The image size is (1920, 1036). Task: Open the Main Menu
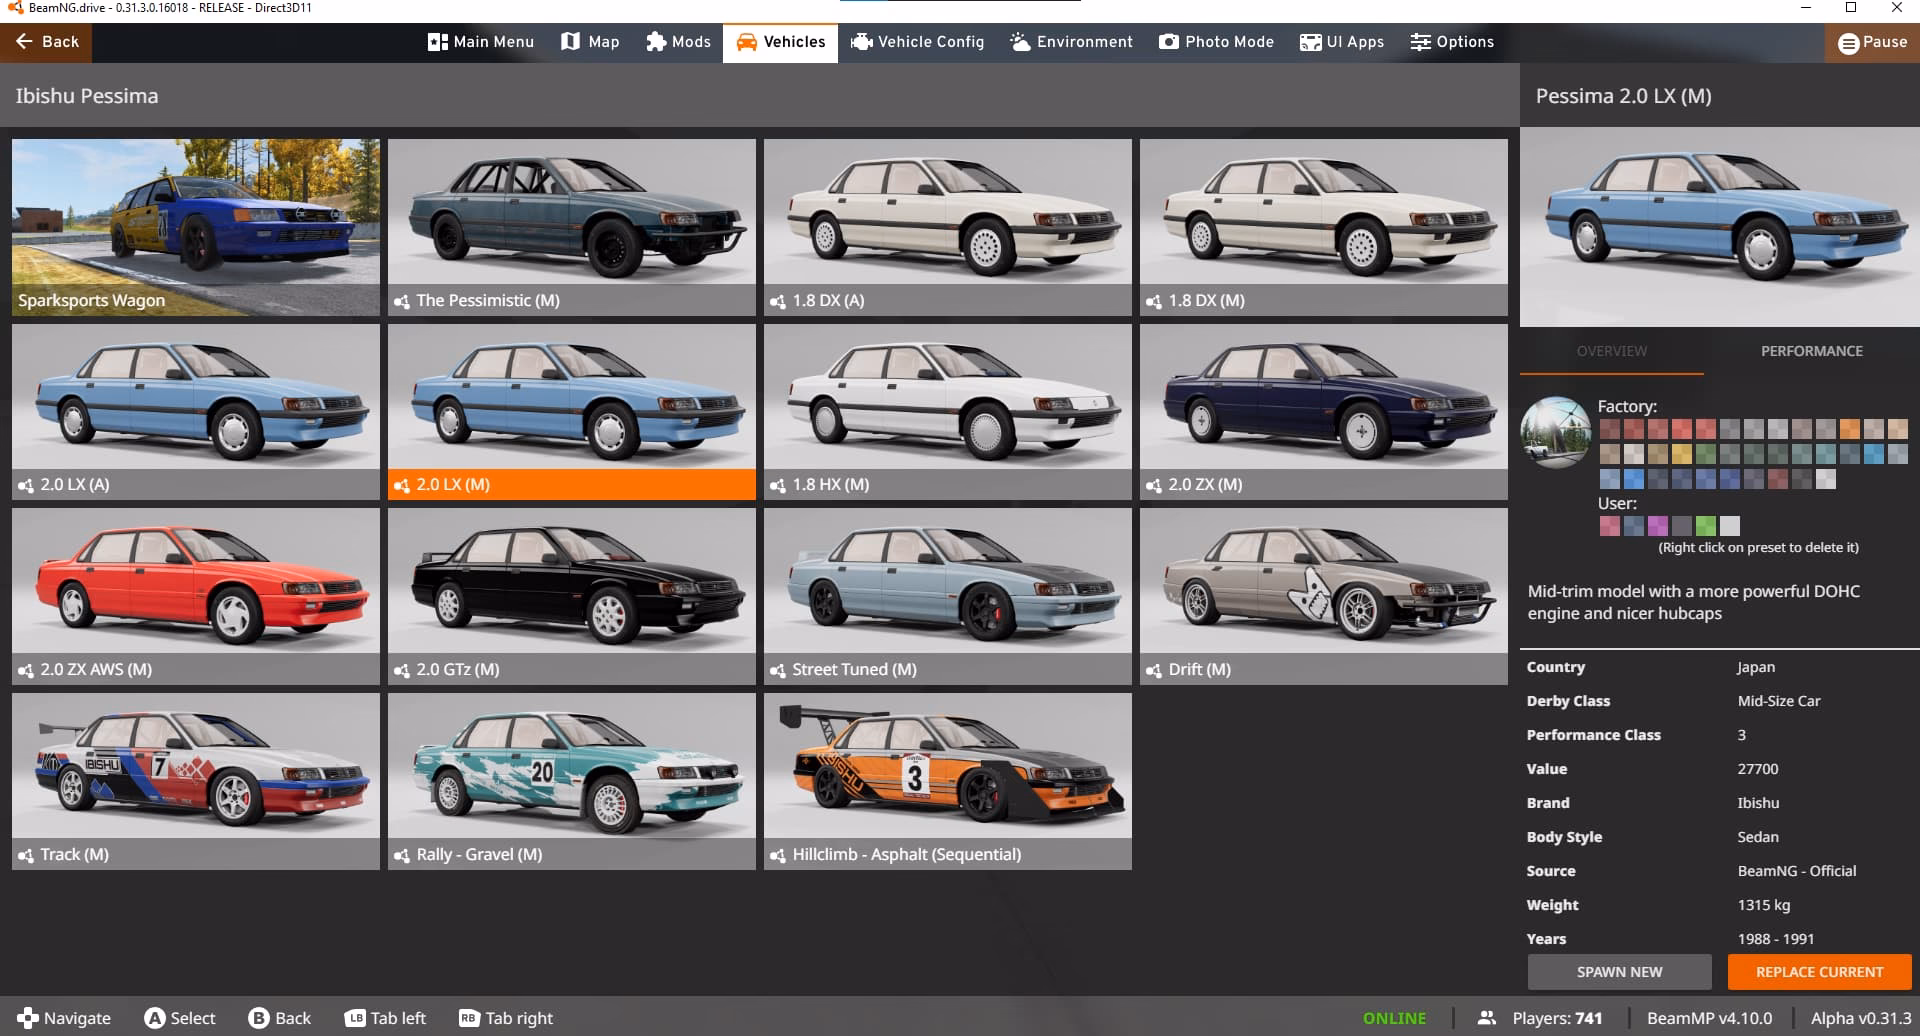point(481,42)
